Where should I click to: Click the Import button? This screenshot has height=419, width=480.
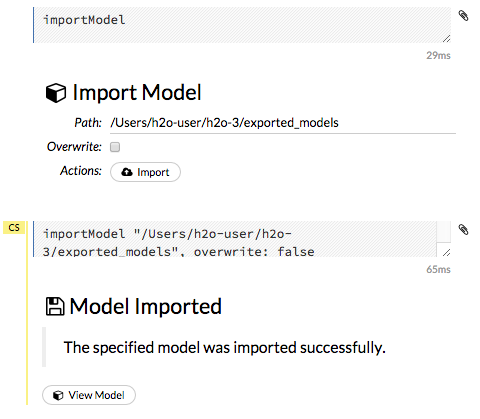145,172
